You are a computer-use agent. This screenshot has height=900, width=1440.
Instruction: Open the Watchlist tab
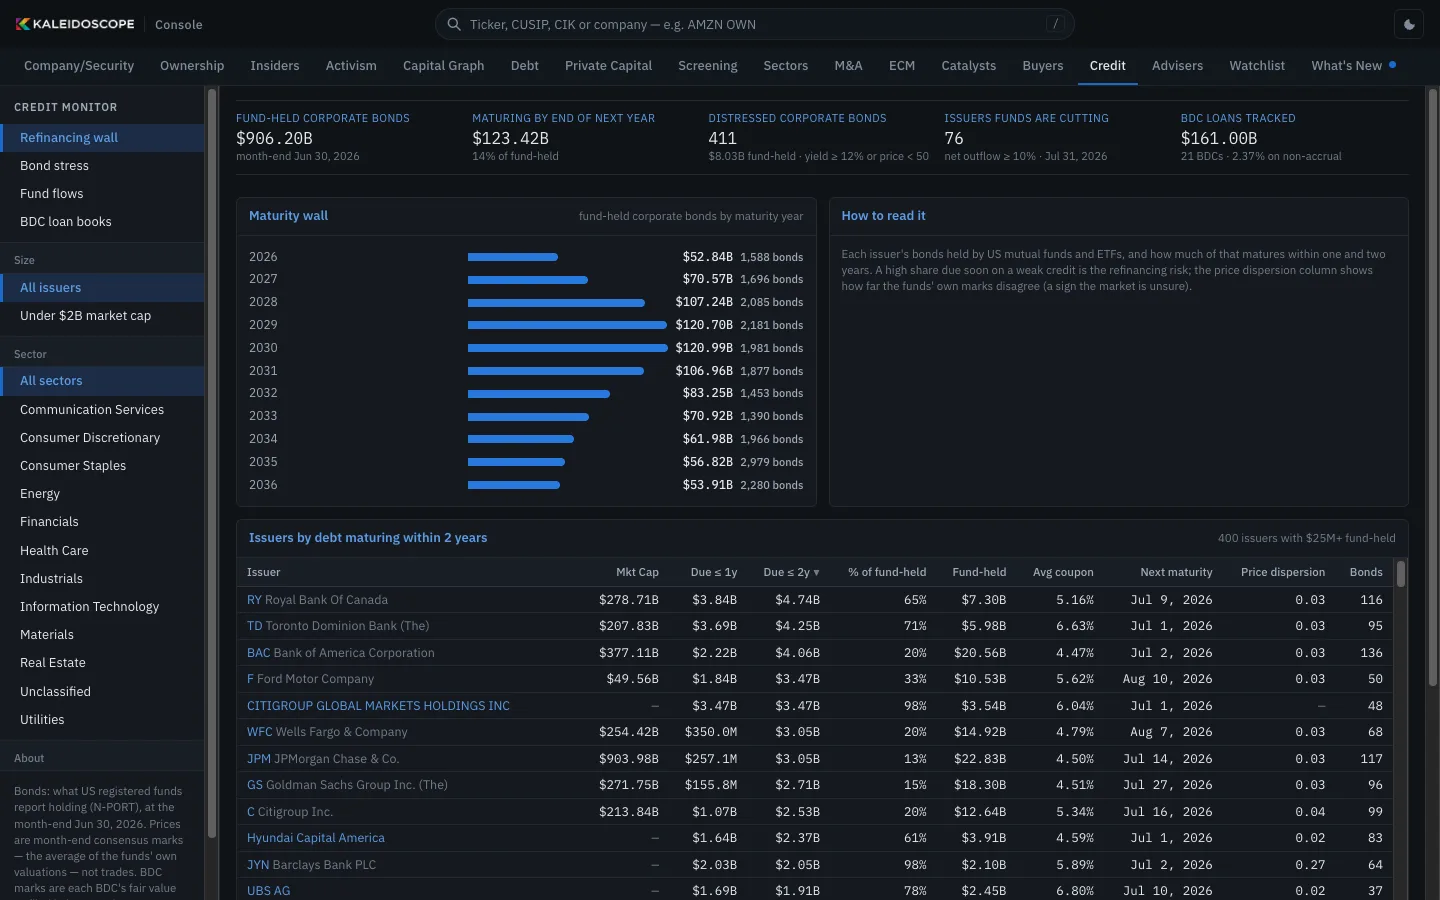(1257, 66)
